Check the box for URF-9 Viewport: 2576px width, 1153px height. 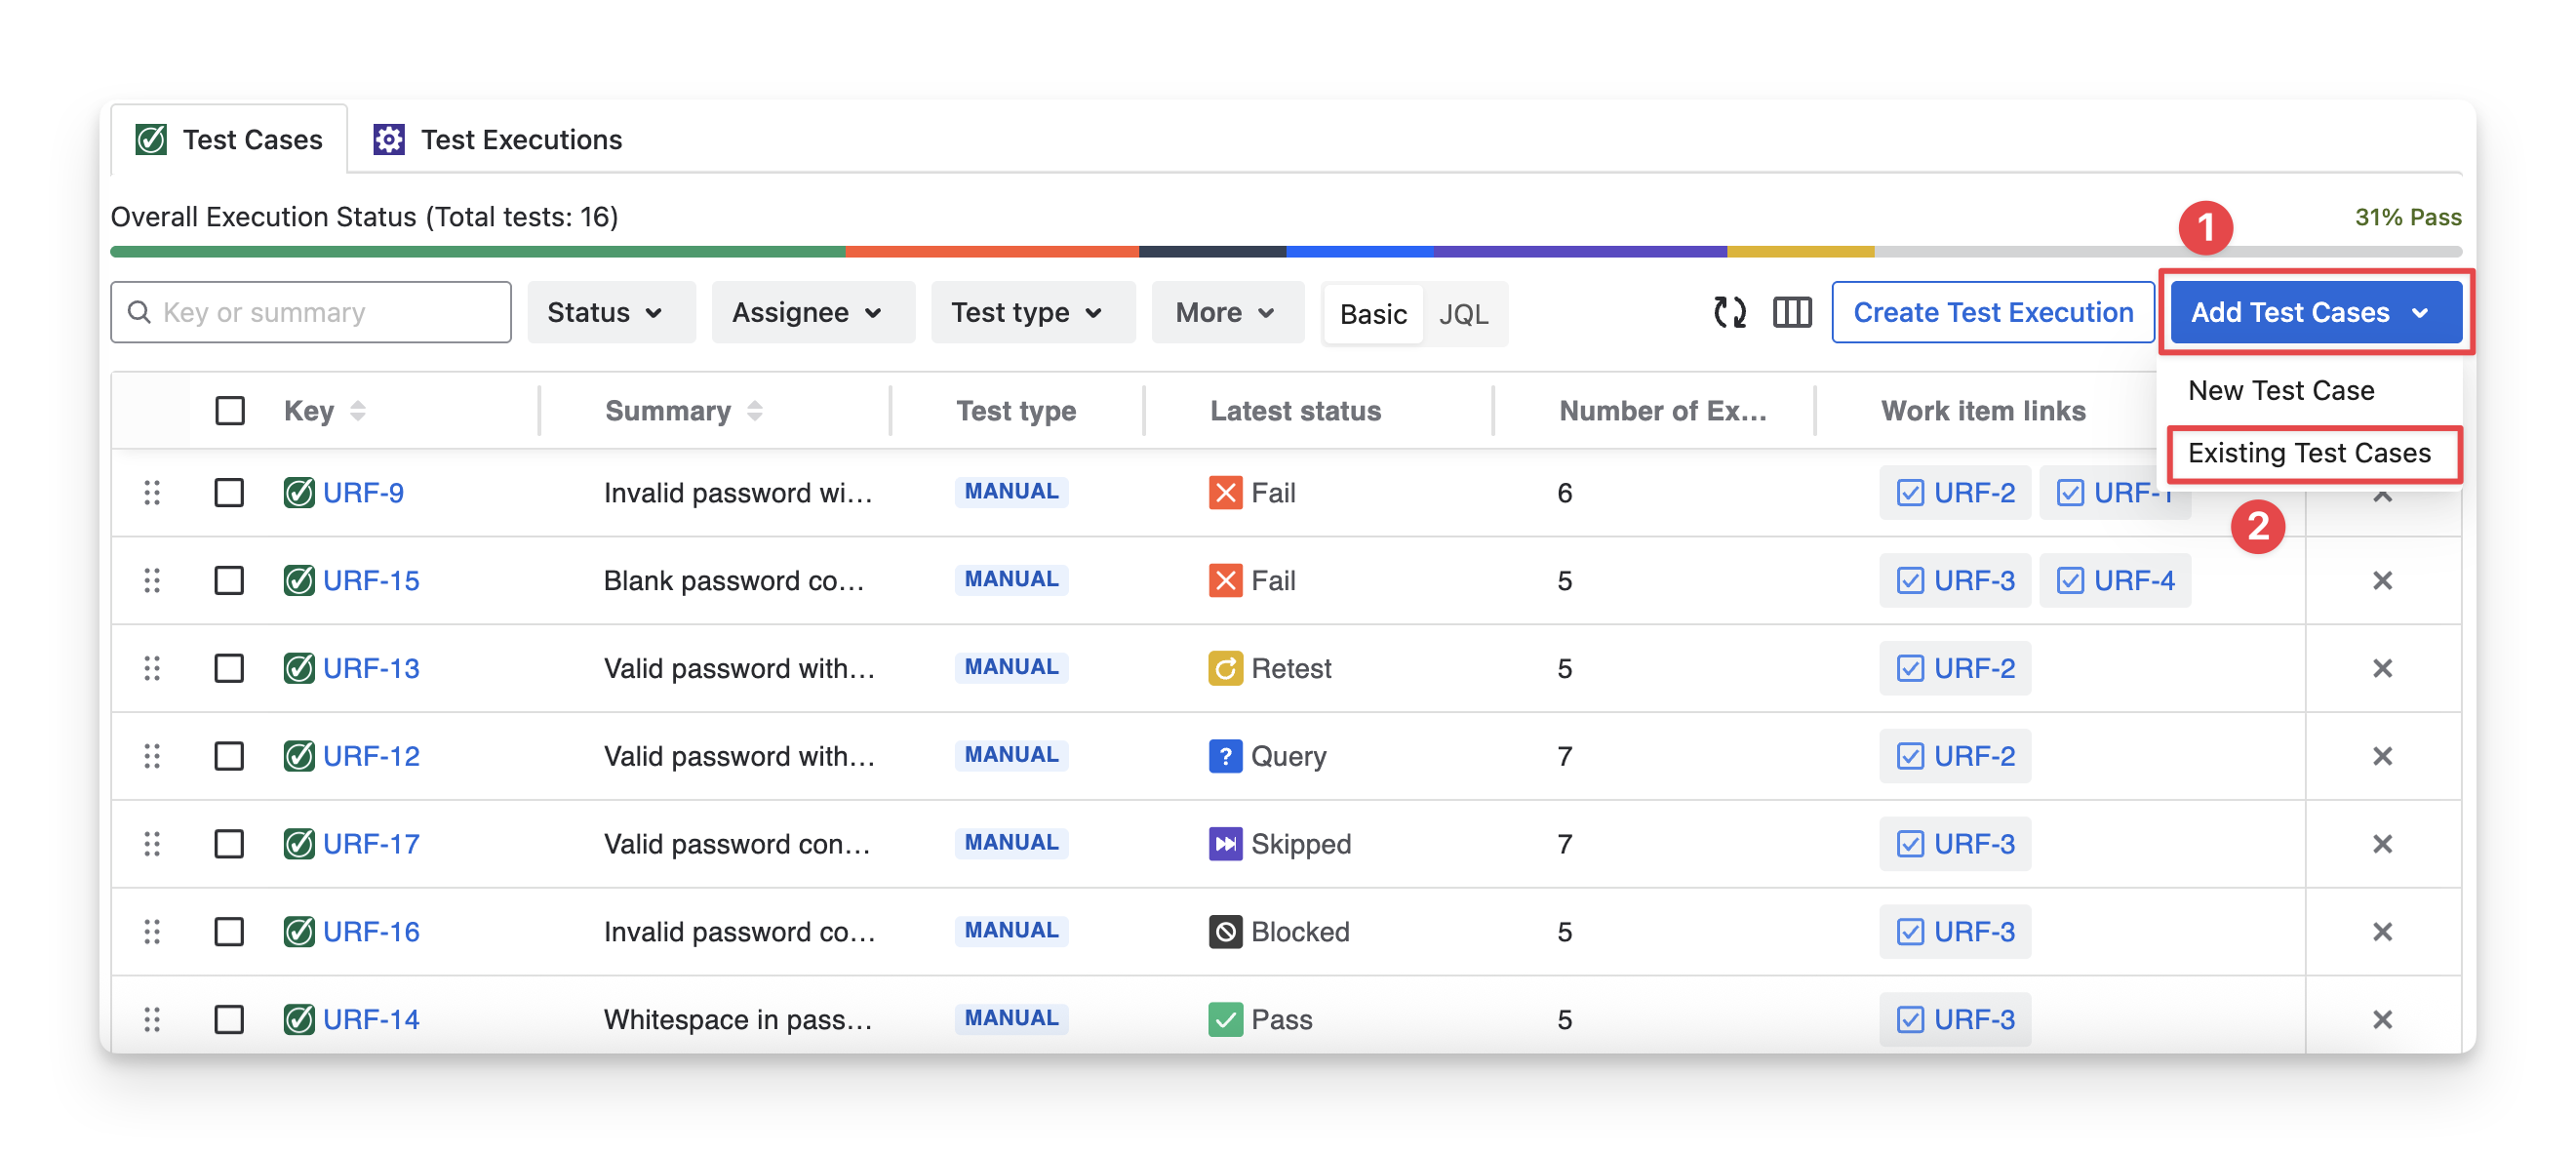pyautogui.click(x=229, y=493)
